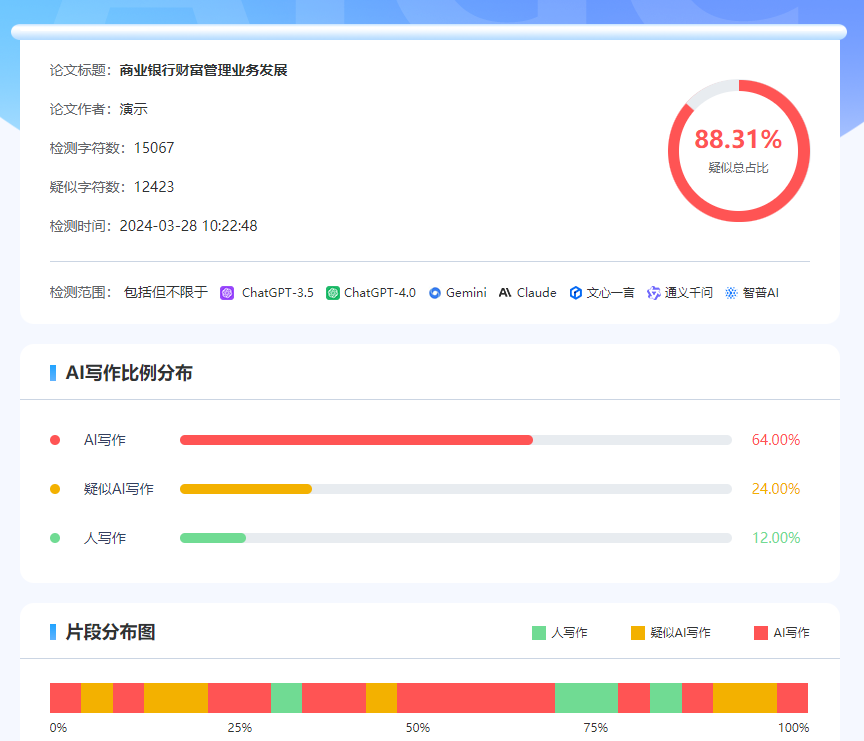The image size is (864, 741).
Task: Click the 88.31% donut chart percentage
Action: pos(738,139)
